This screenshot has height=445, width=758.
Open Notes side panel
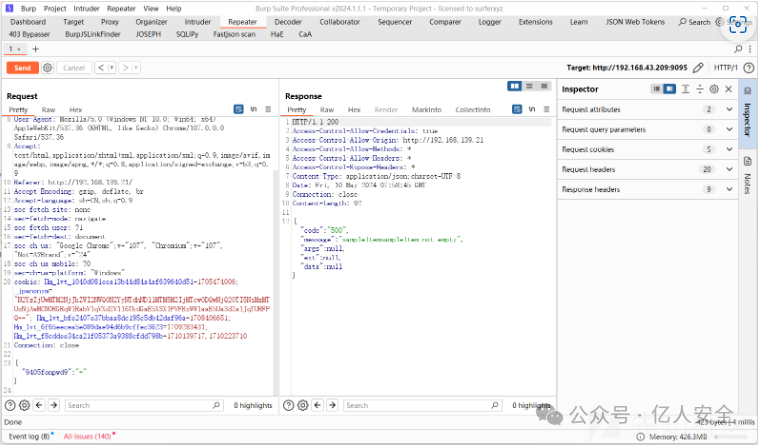click(x=748, y=175)
